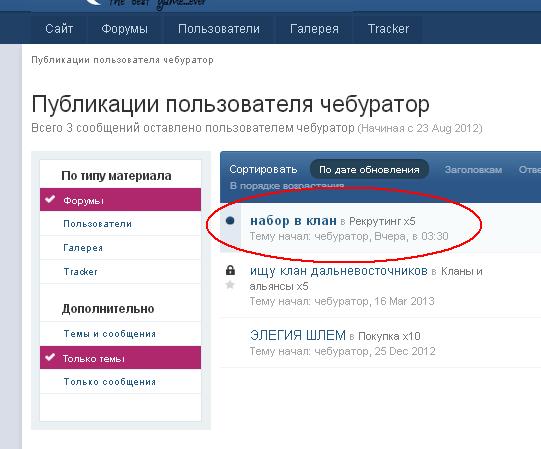Open the topic набор в клан
The image size is (541, 449).
tap(293, 221)
